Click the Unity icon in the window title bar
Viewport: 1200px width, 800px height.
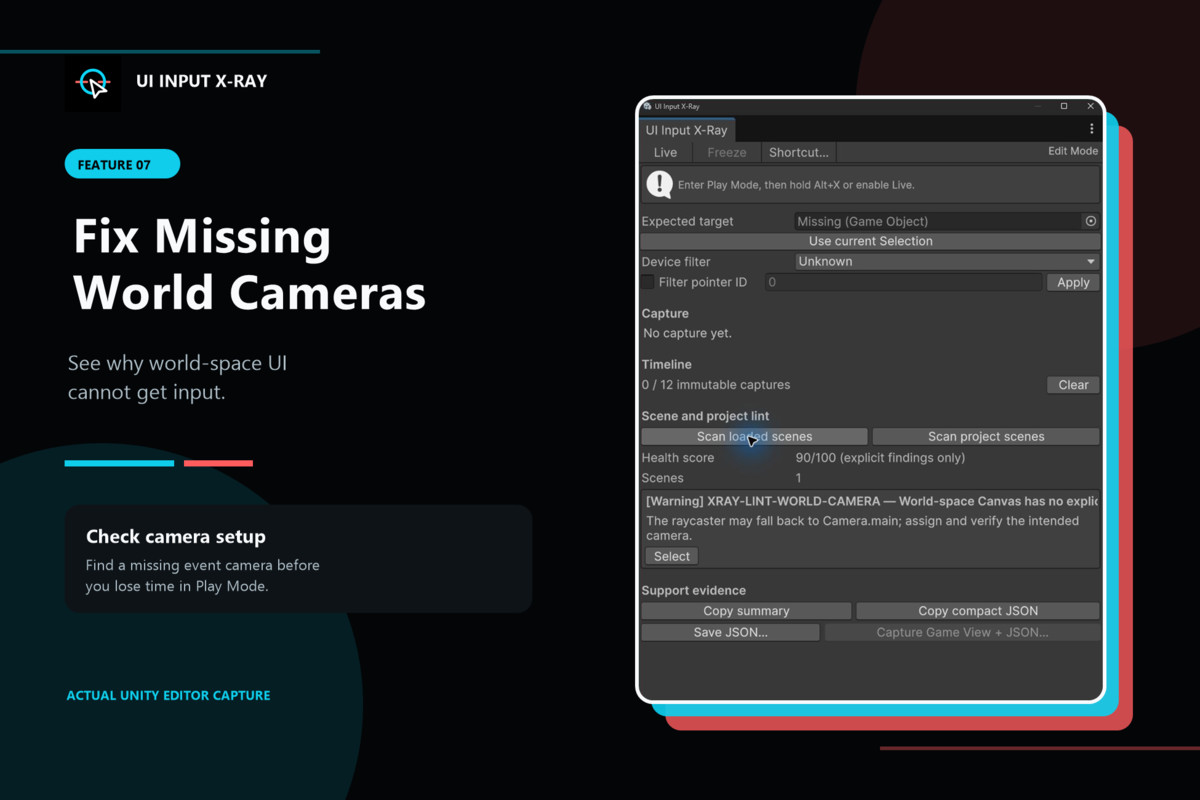pos(648,106)
